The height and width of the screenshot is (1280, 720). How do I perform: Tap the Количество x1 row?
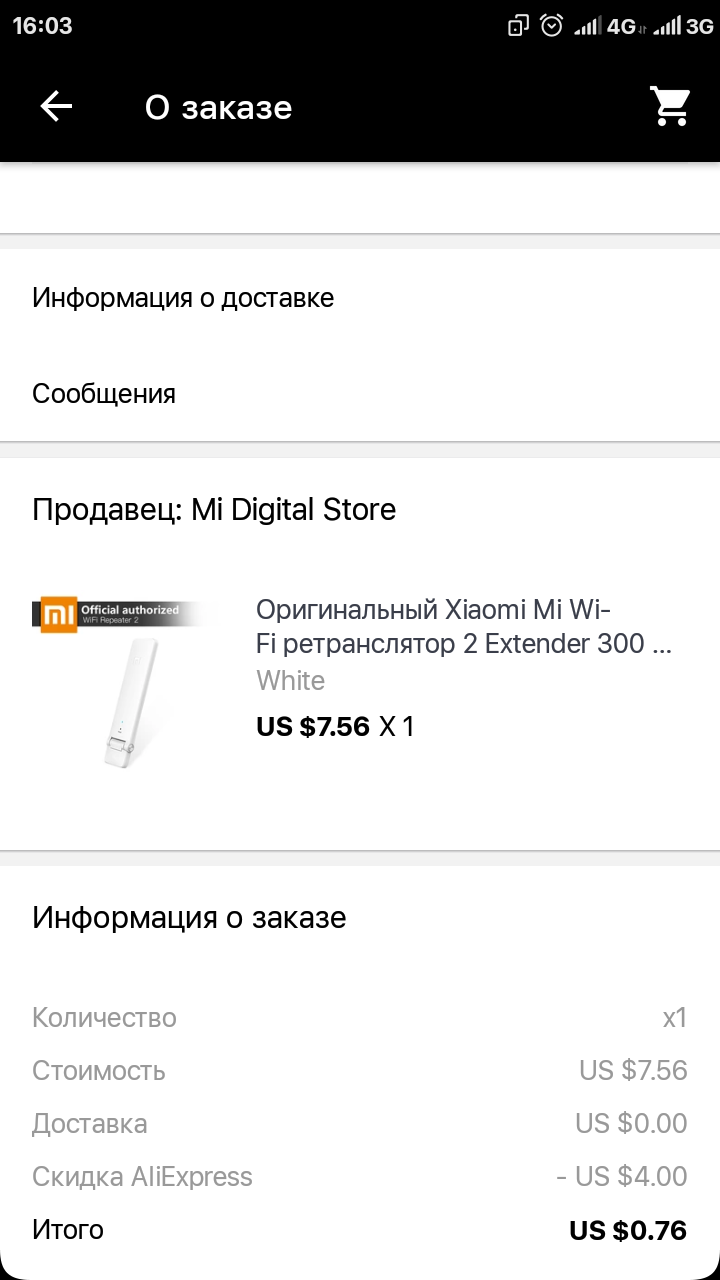tap(360, 1018)
